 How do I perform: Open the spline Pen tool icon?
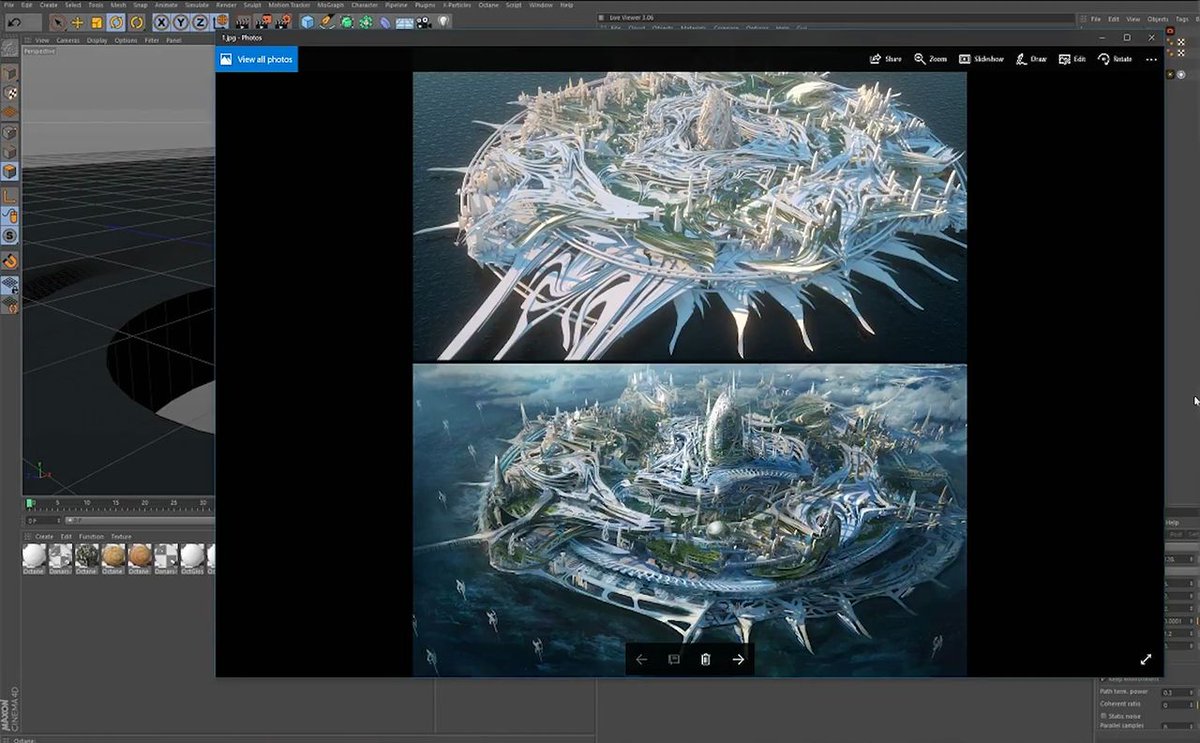[326, 22]
